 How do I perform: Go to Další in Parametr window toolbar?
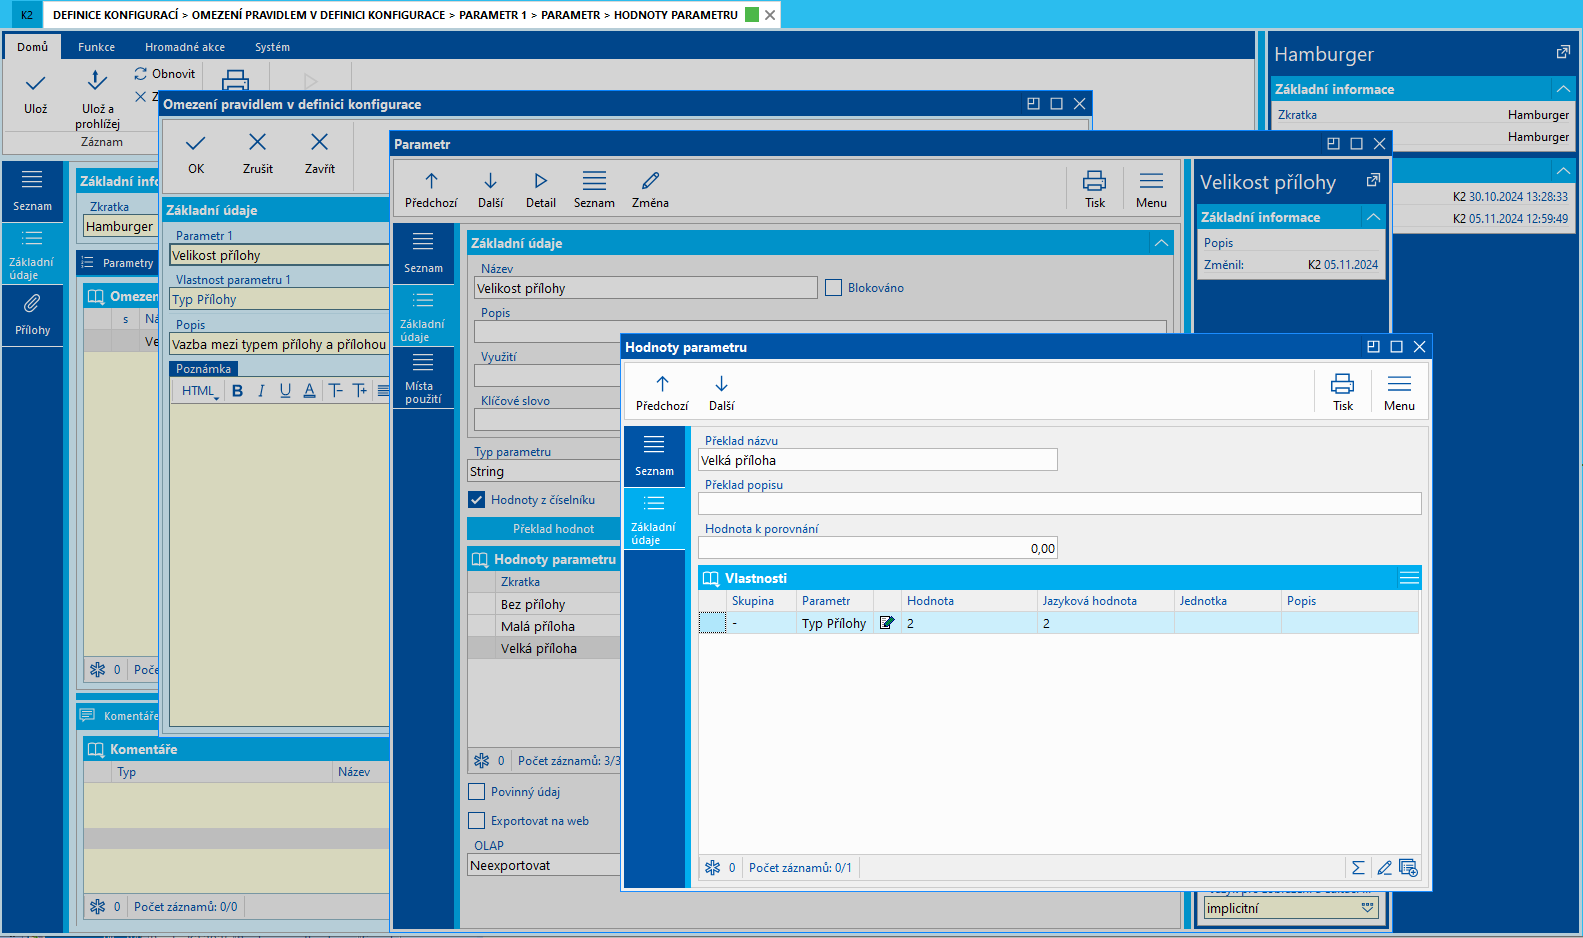click(x=490, y=189)
